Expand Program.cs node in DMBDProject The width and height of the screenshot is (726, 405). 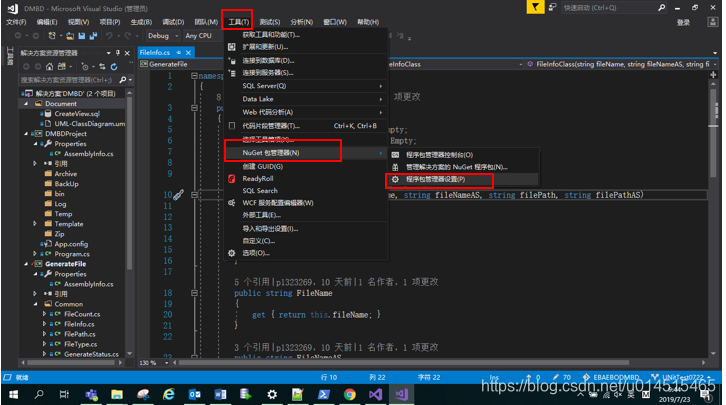pos(35,254)
